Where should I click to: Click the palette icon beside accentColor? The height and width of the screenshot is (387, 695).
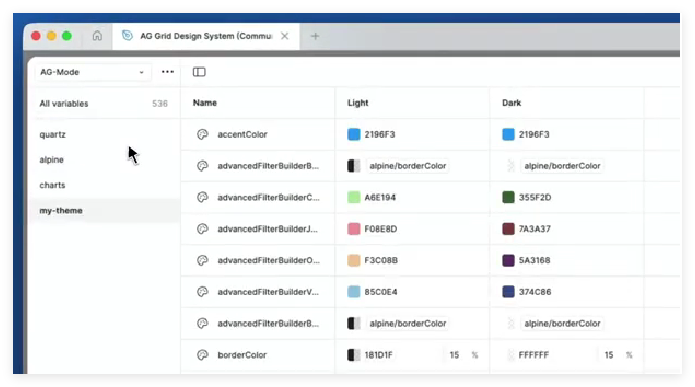pos(203,134)
